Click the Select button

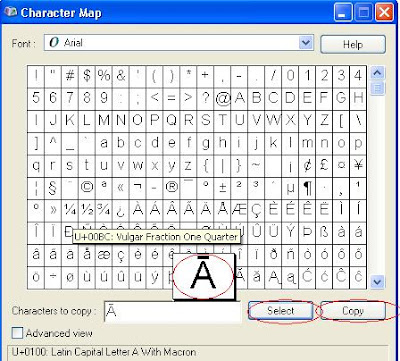[x=281, y=311]
